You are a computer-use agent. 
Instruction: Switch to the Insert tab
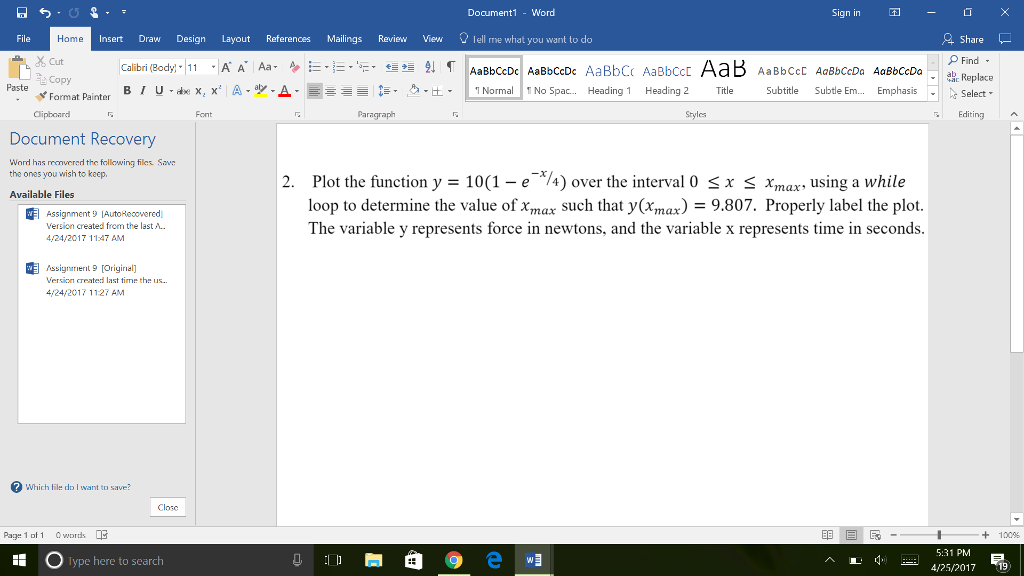pyautogui.click(x=110, y=38)
